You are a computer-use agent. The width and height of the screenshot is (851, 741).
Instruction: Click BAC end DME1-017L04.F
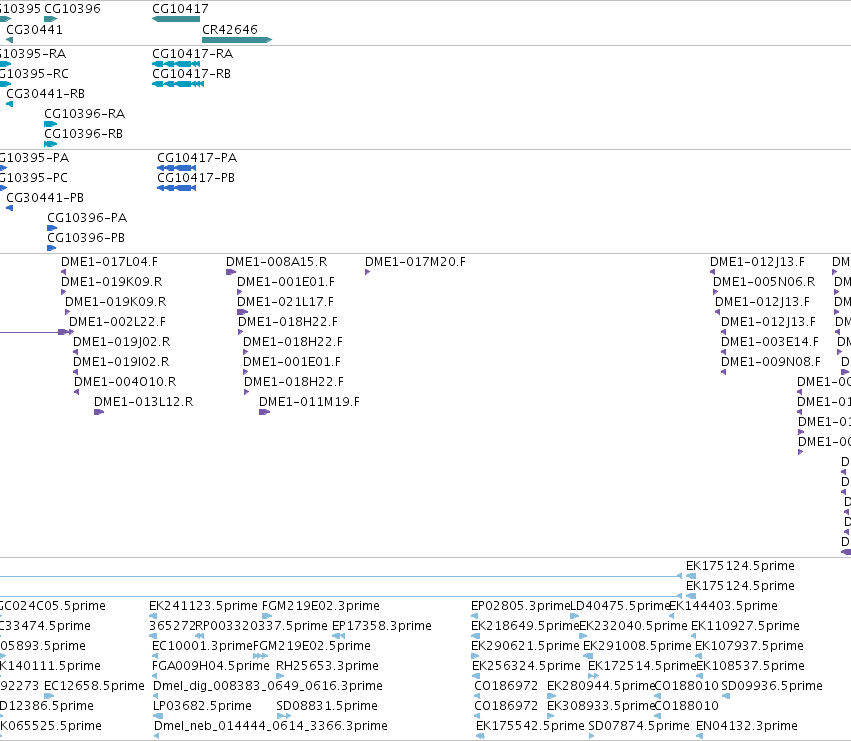click(x=109, y=262)
